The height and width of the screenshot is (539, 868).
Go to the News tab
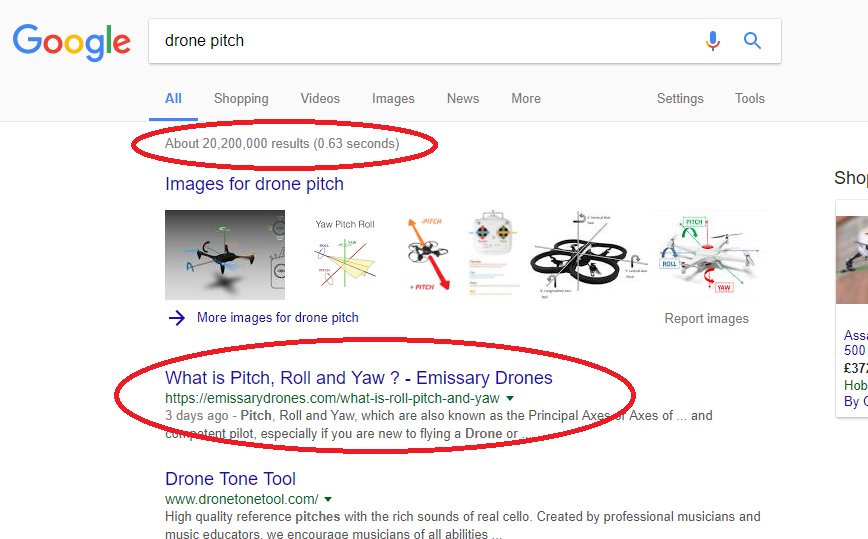463,99
